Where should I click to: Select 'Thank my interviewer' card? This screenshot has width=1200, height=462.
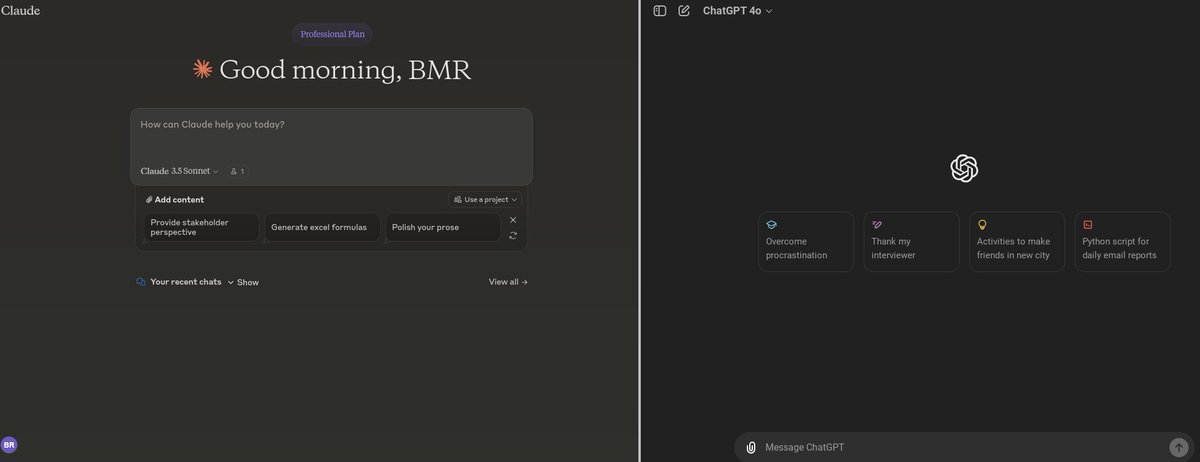911,241
